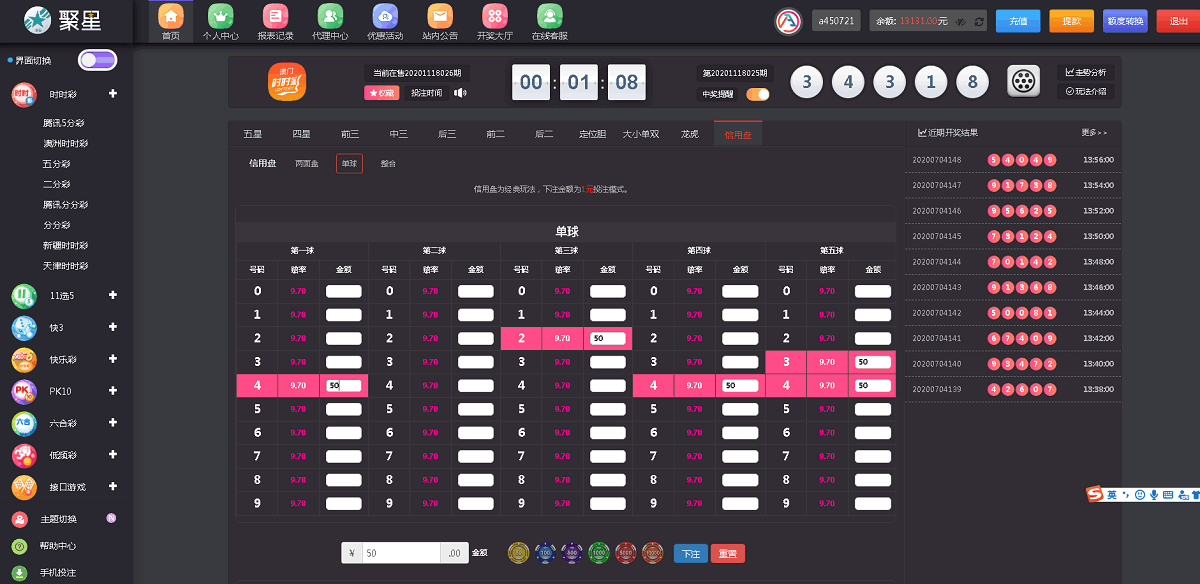
Task: Disable the 中奖提醒 win alert toggle
Action: point(757,94)
